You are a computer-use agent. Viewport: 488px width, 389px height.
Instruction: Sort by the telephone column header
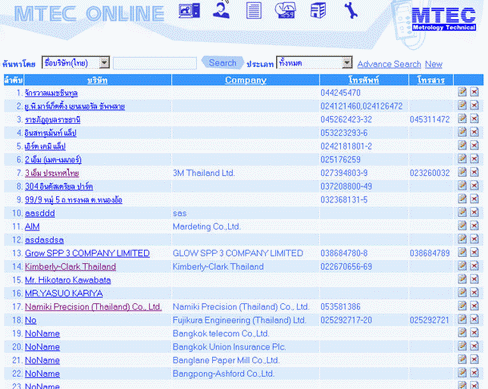click(x=364, y=80)
